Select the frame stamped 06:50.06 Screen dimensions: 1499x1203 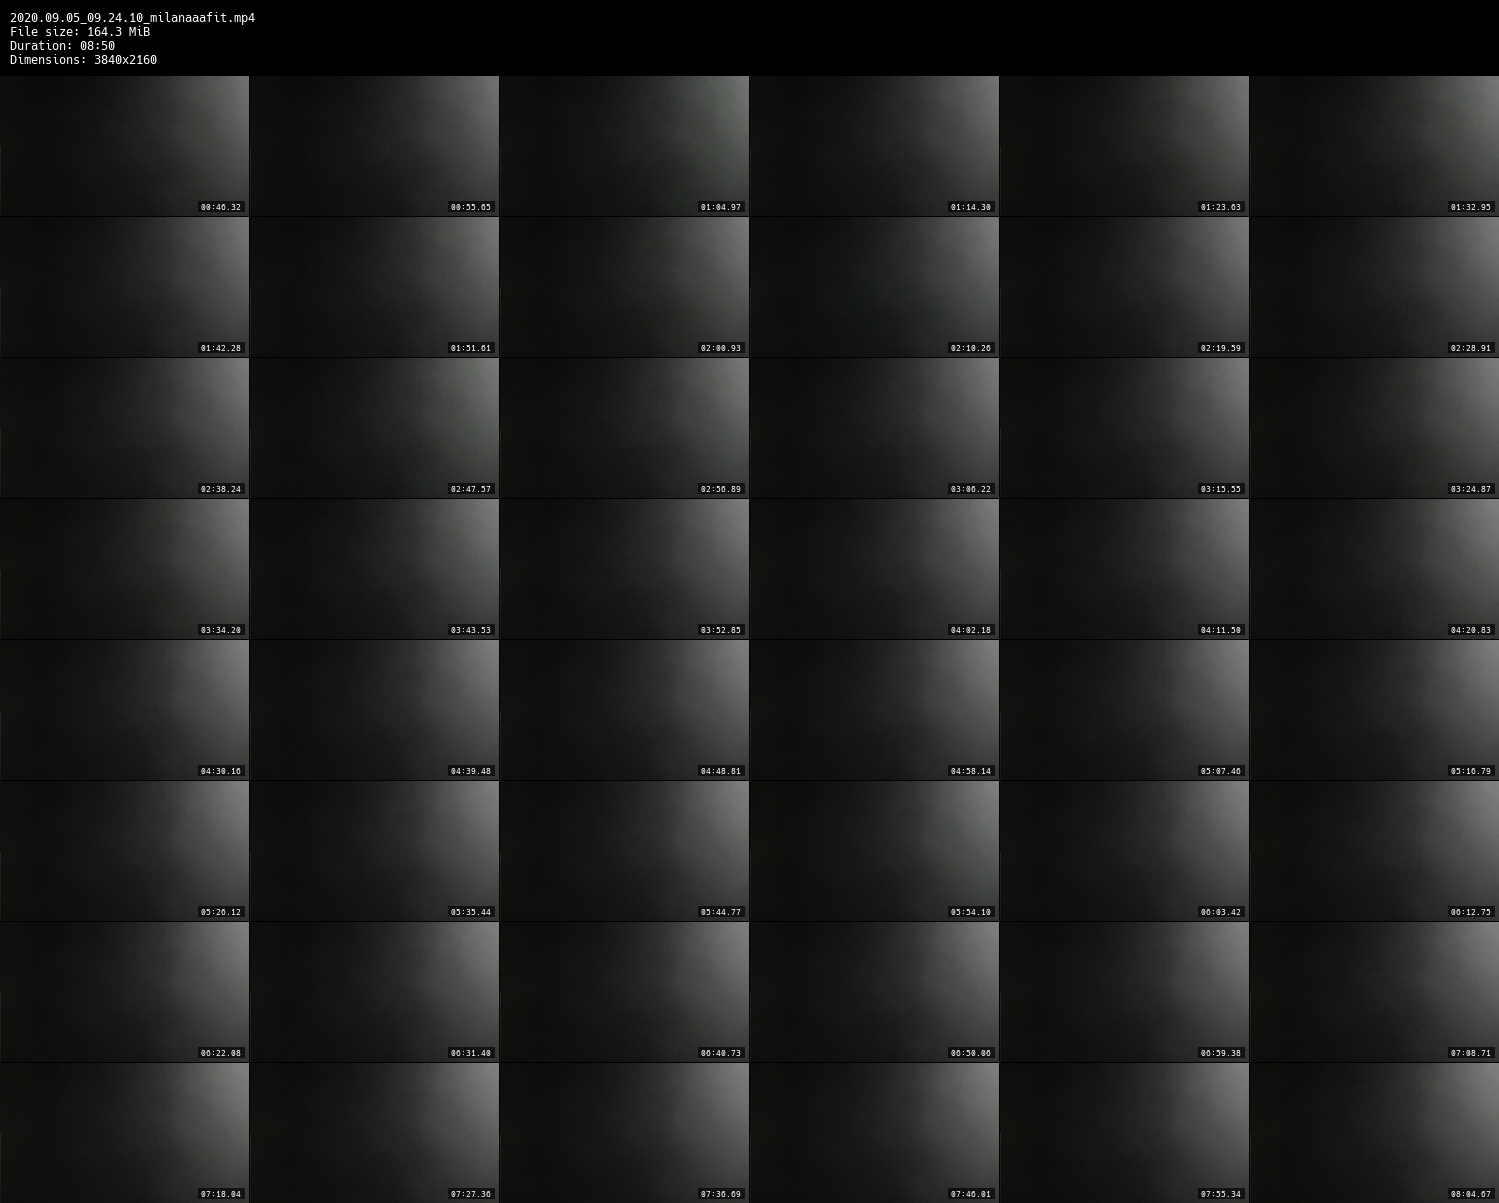[x=874, y=992]
